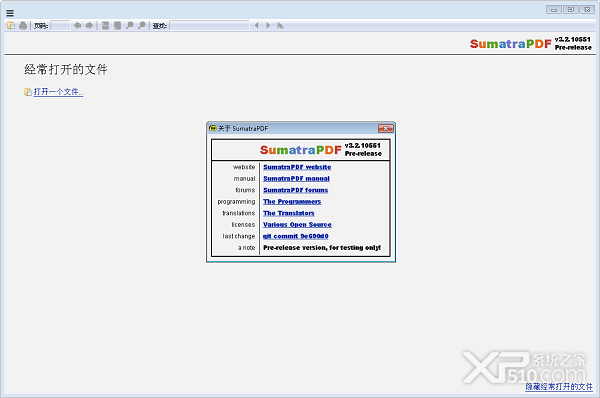600x398 pixels.
Task: Click the zoom out magnifier icon
Action: [130, 26]
